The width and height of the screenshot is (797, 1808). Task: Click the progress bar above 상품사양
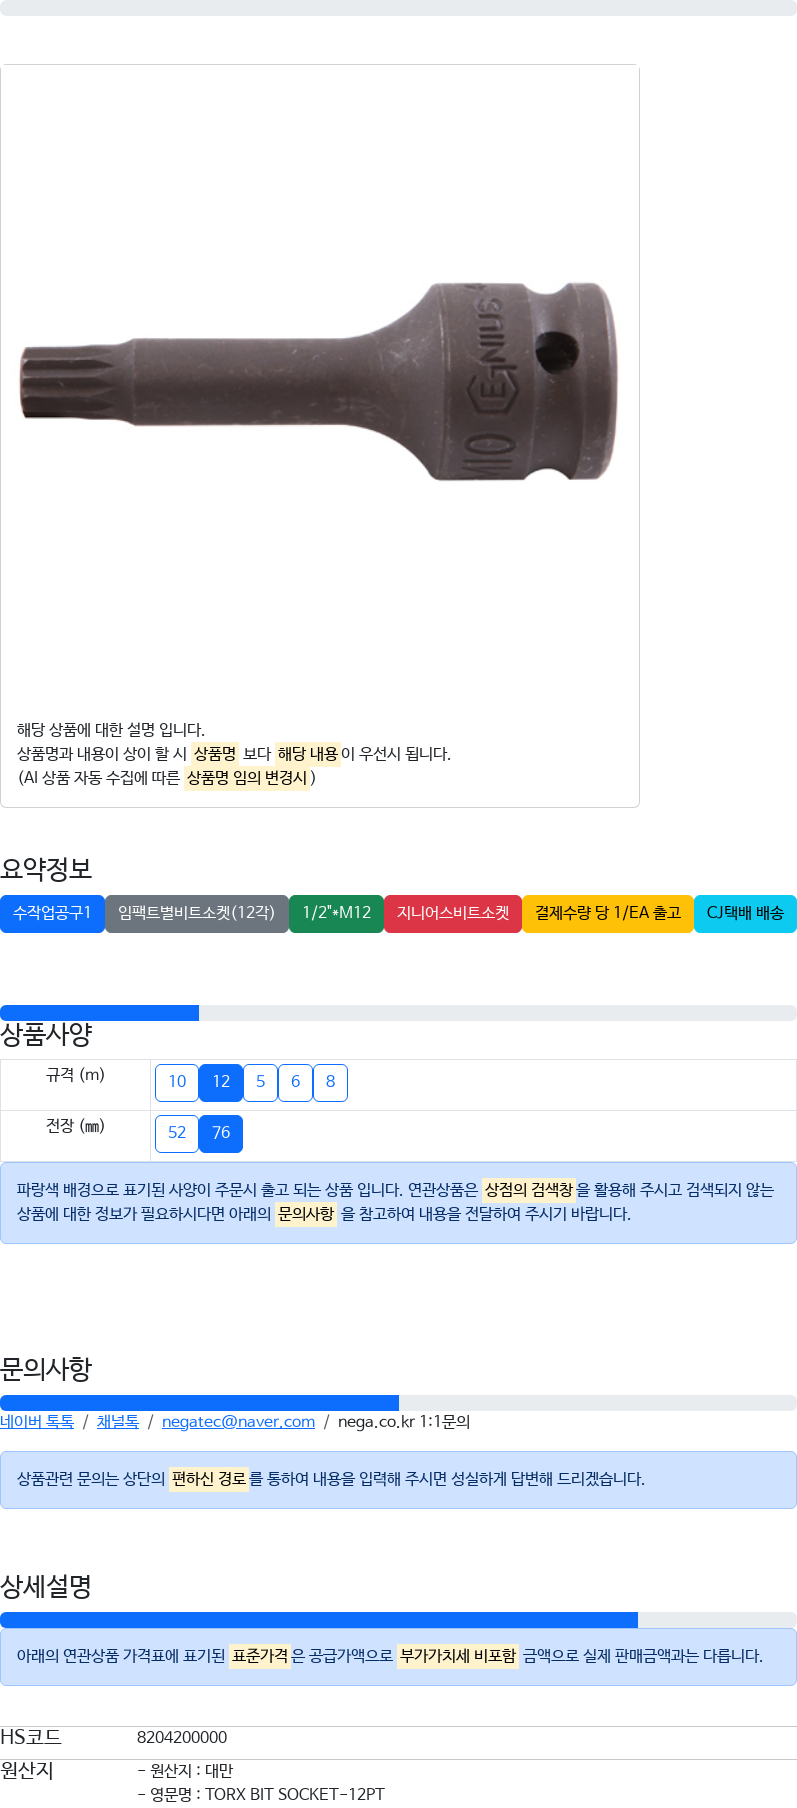pyautogui.click(x=398, y=1013)
